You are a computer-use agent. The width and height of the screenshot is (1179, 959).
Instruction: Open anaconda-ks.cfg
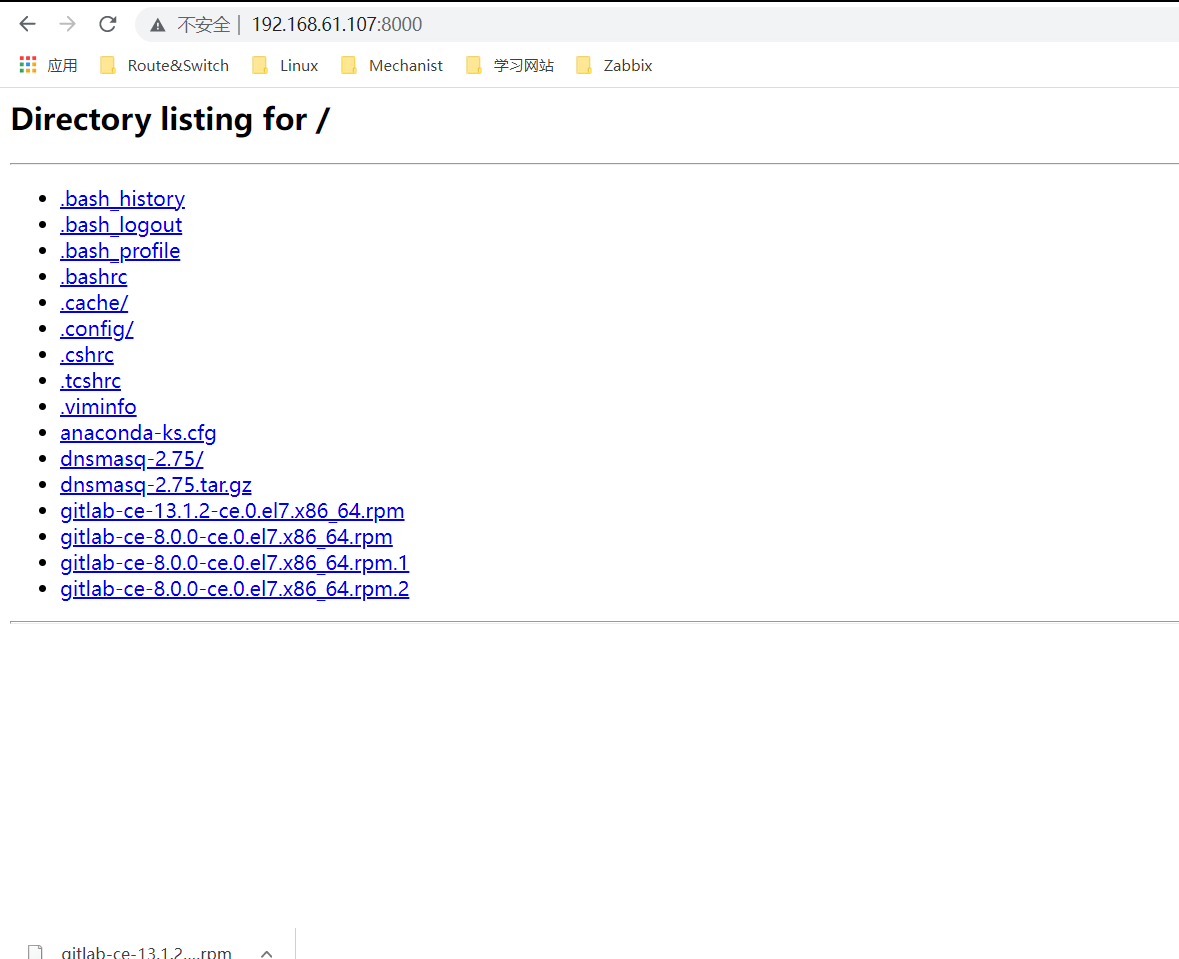tap(138, 432)
